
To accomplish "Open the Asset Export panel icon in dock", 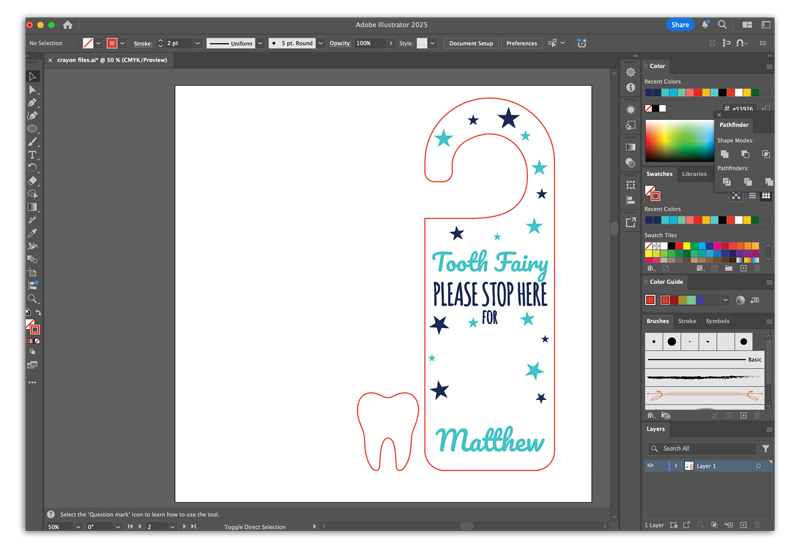I will pos(631,222).
